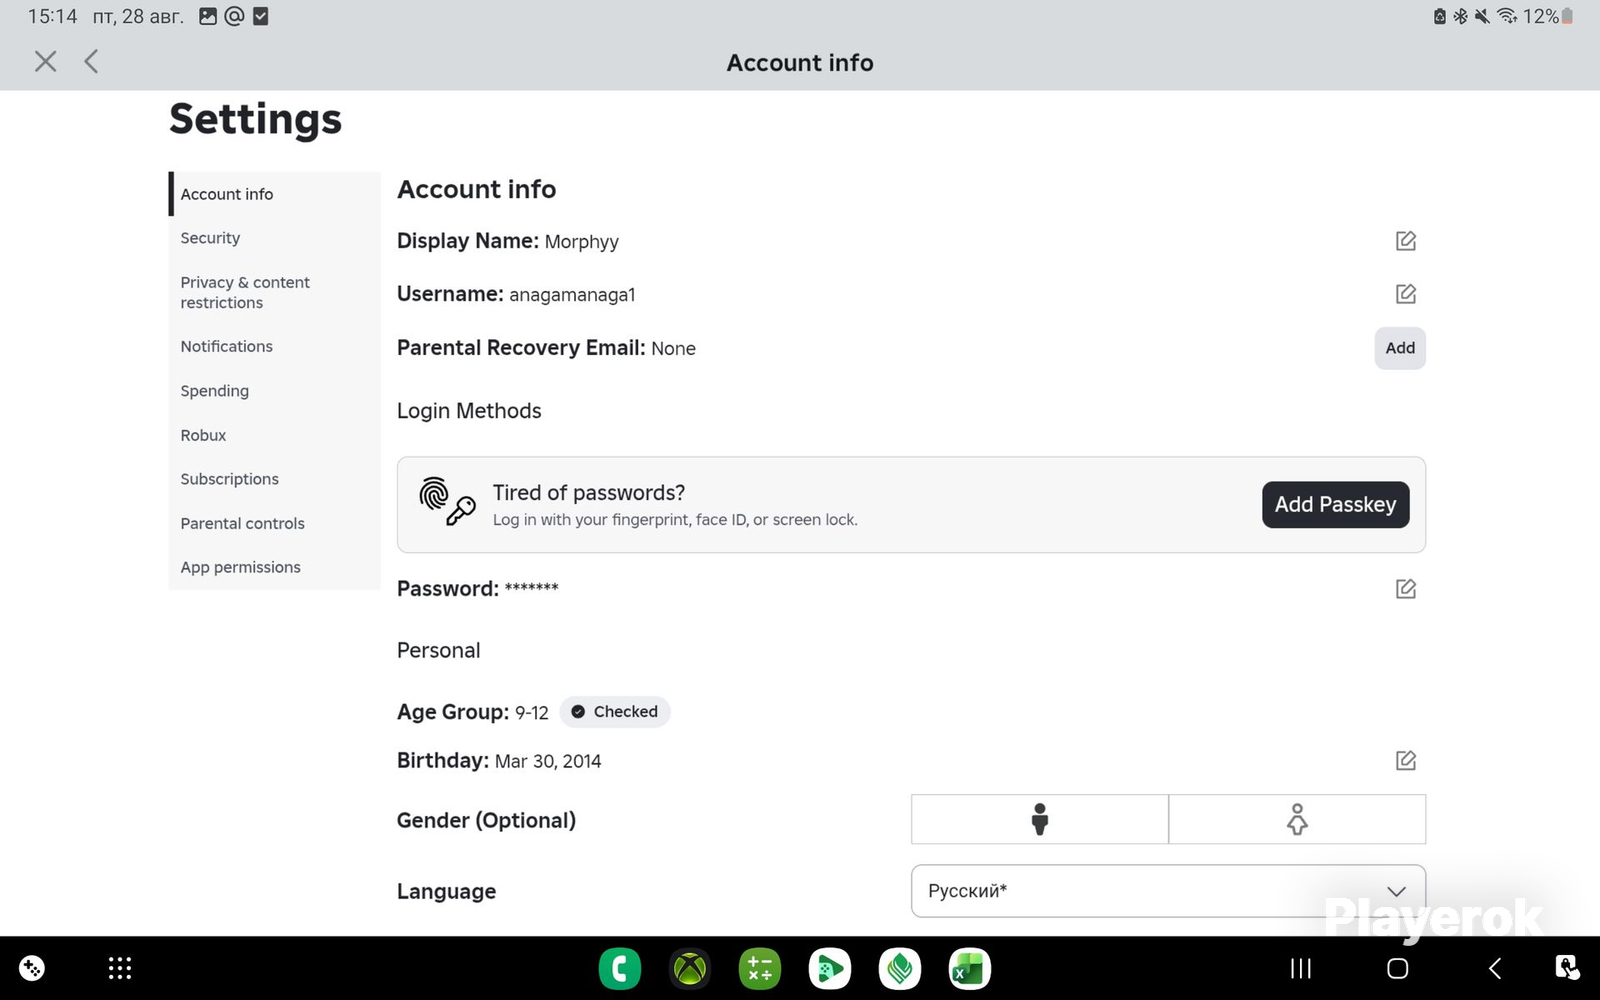
Task: Click the birthday value Mar 30, 2014
Action: click(548, 761)
